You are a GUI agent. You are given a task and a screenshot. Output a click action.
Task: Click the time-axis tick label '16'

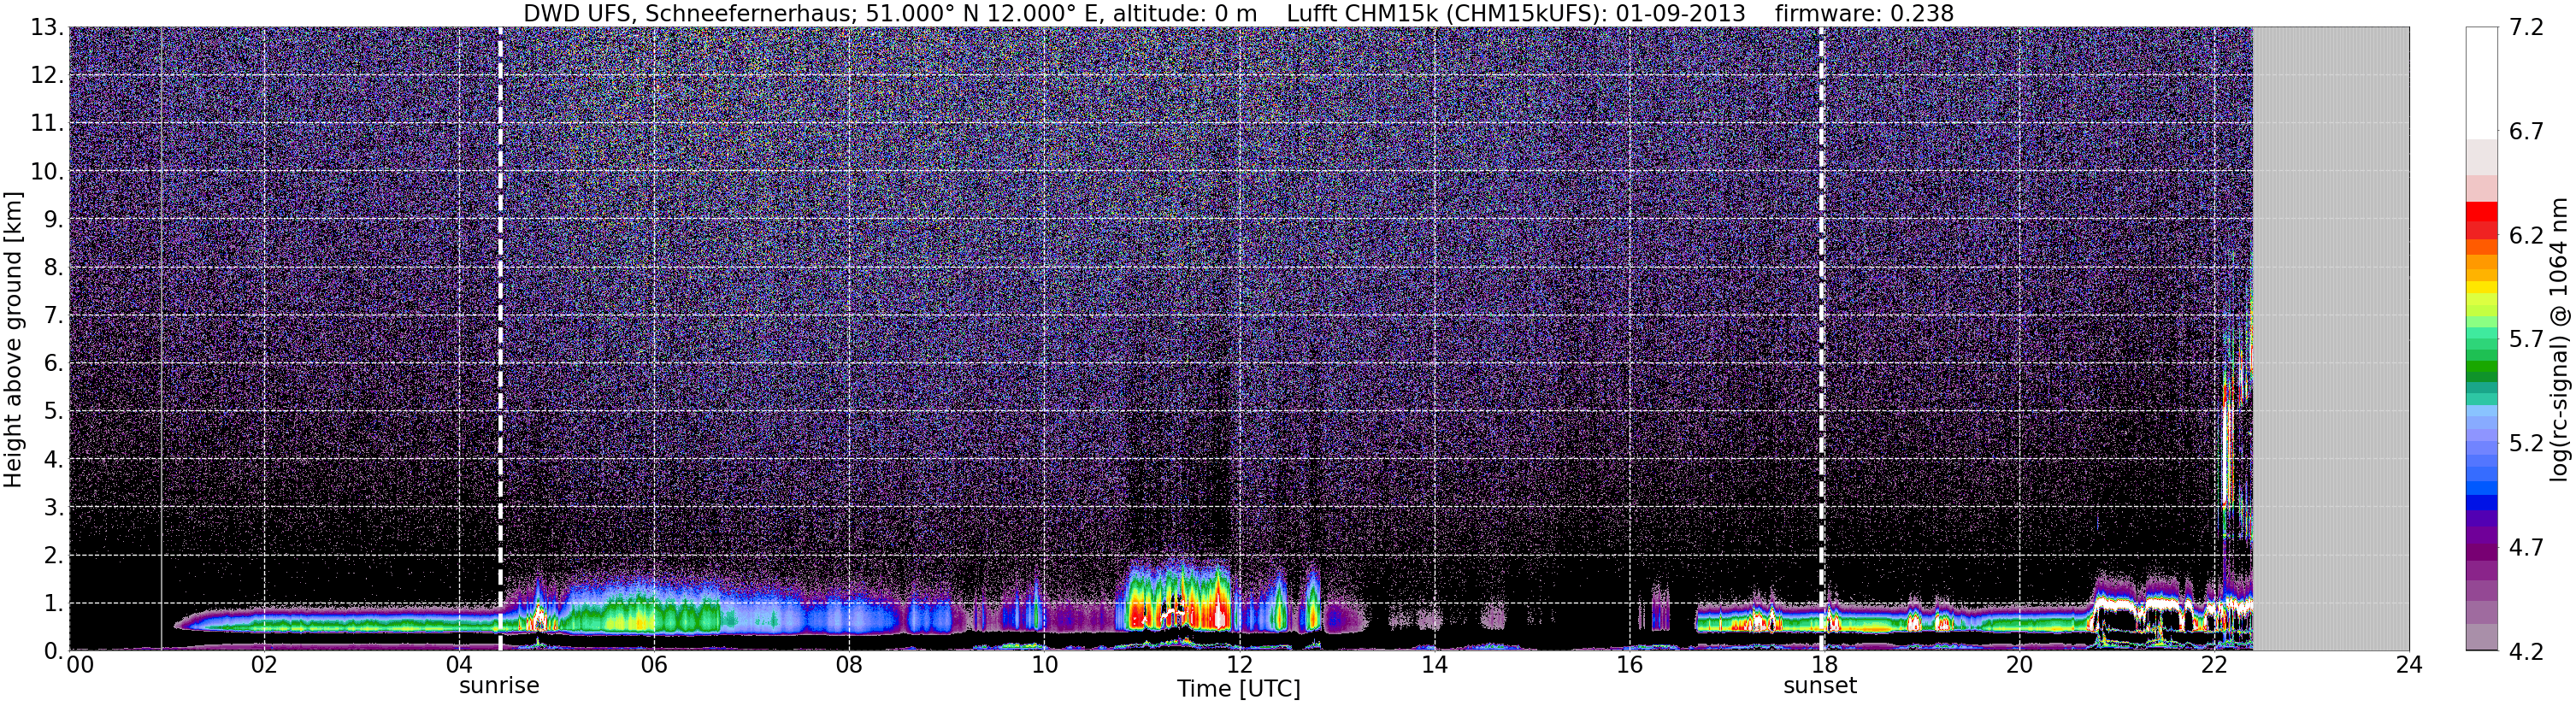point(1629,665)
